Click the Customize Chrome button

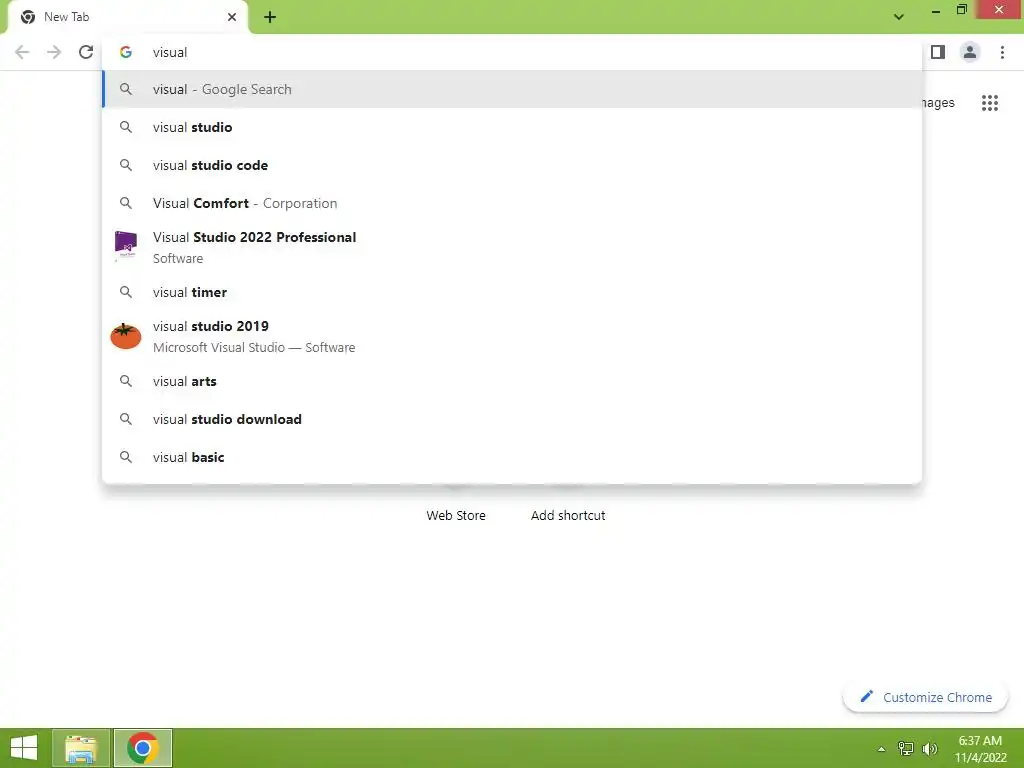pyautogui.click(x=925, y=697)
